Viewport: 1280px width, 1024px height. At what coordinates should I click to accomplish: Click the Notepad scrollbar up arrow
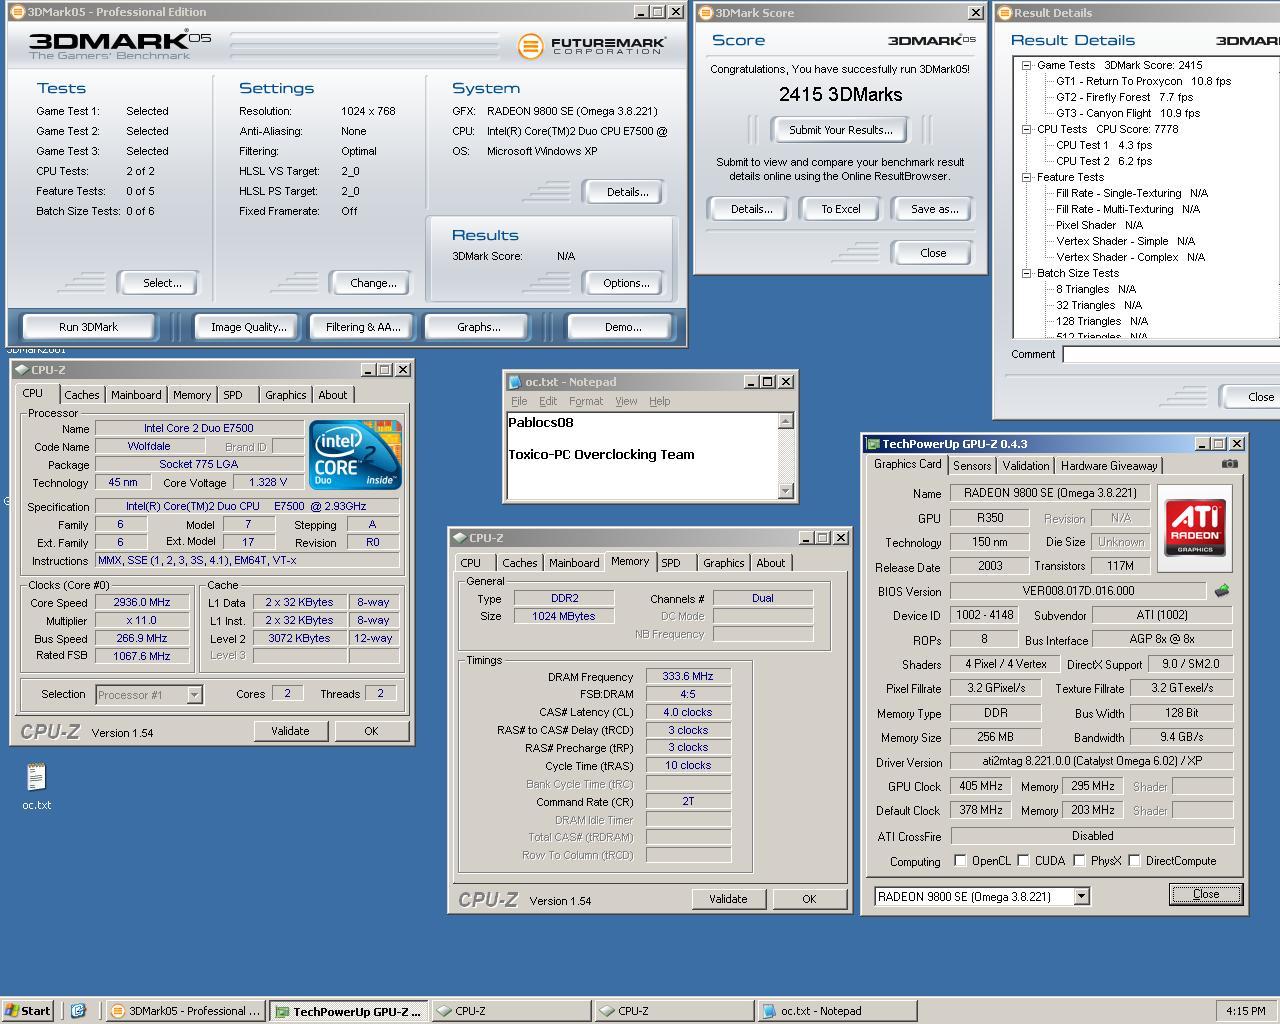tap(786, 421)
